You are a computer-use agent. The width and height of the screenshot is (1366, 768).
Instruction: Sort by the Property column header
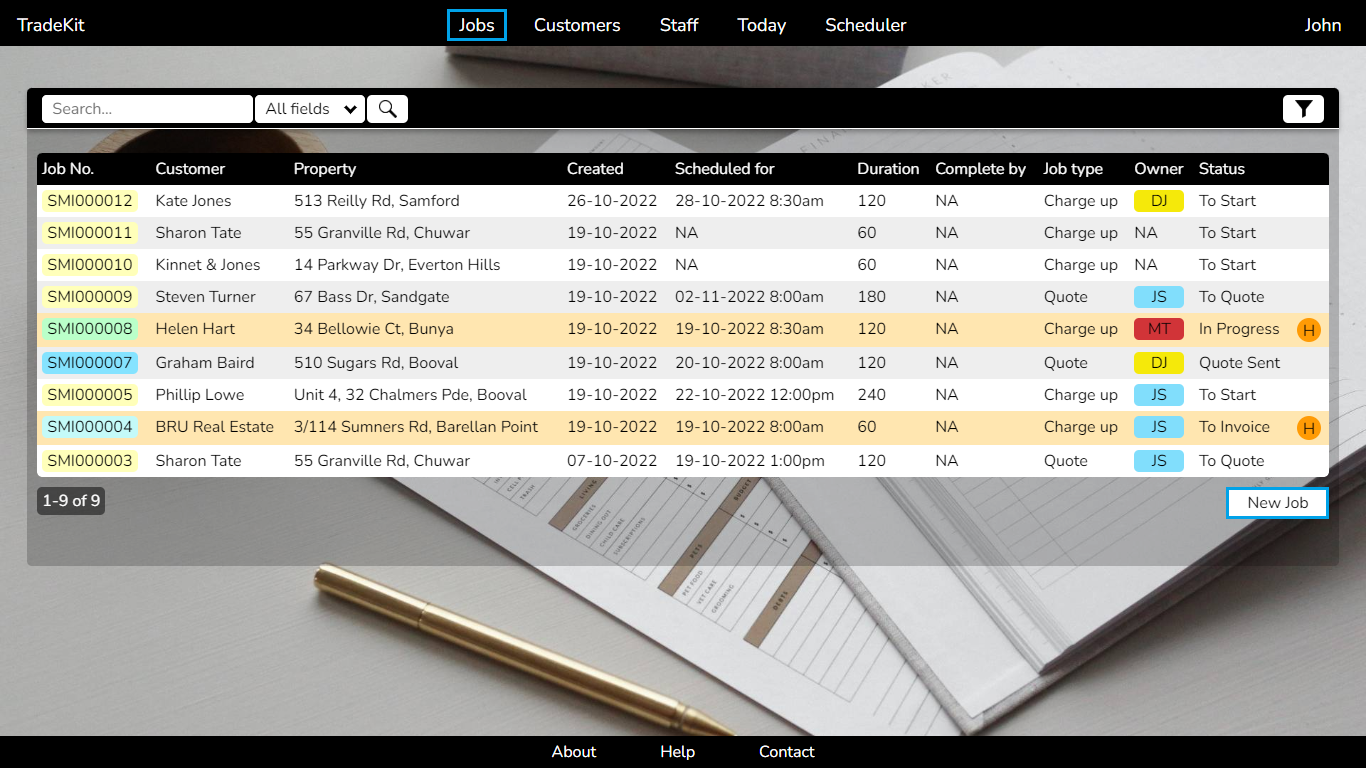tap(325, 169)
